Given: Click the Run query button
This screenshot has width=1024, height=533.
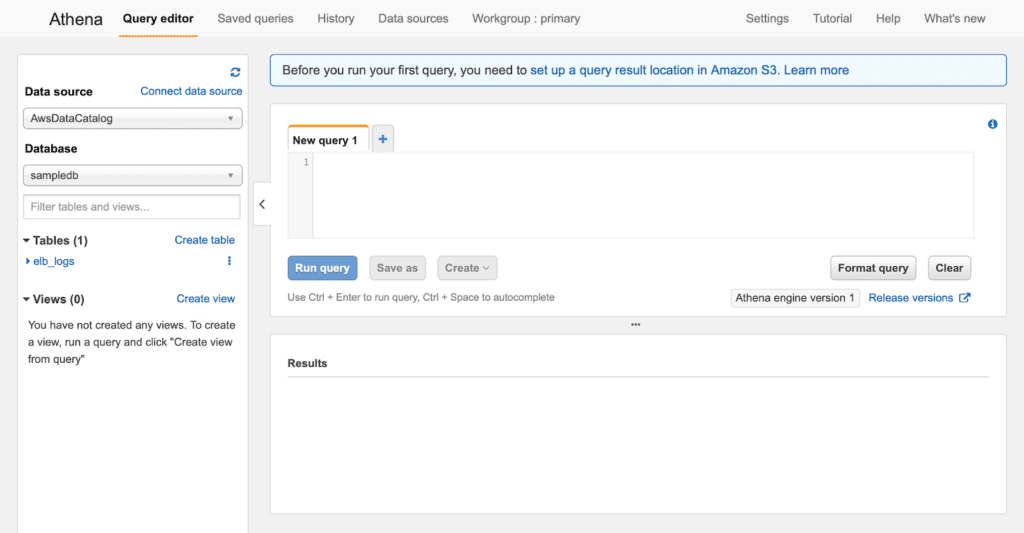Looking at the screenshot, I should [x=323, y=268].
